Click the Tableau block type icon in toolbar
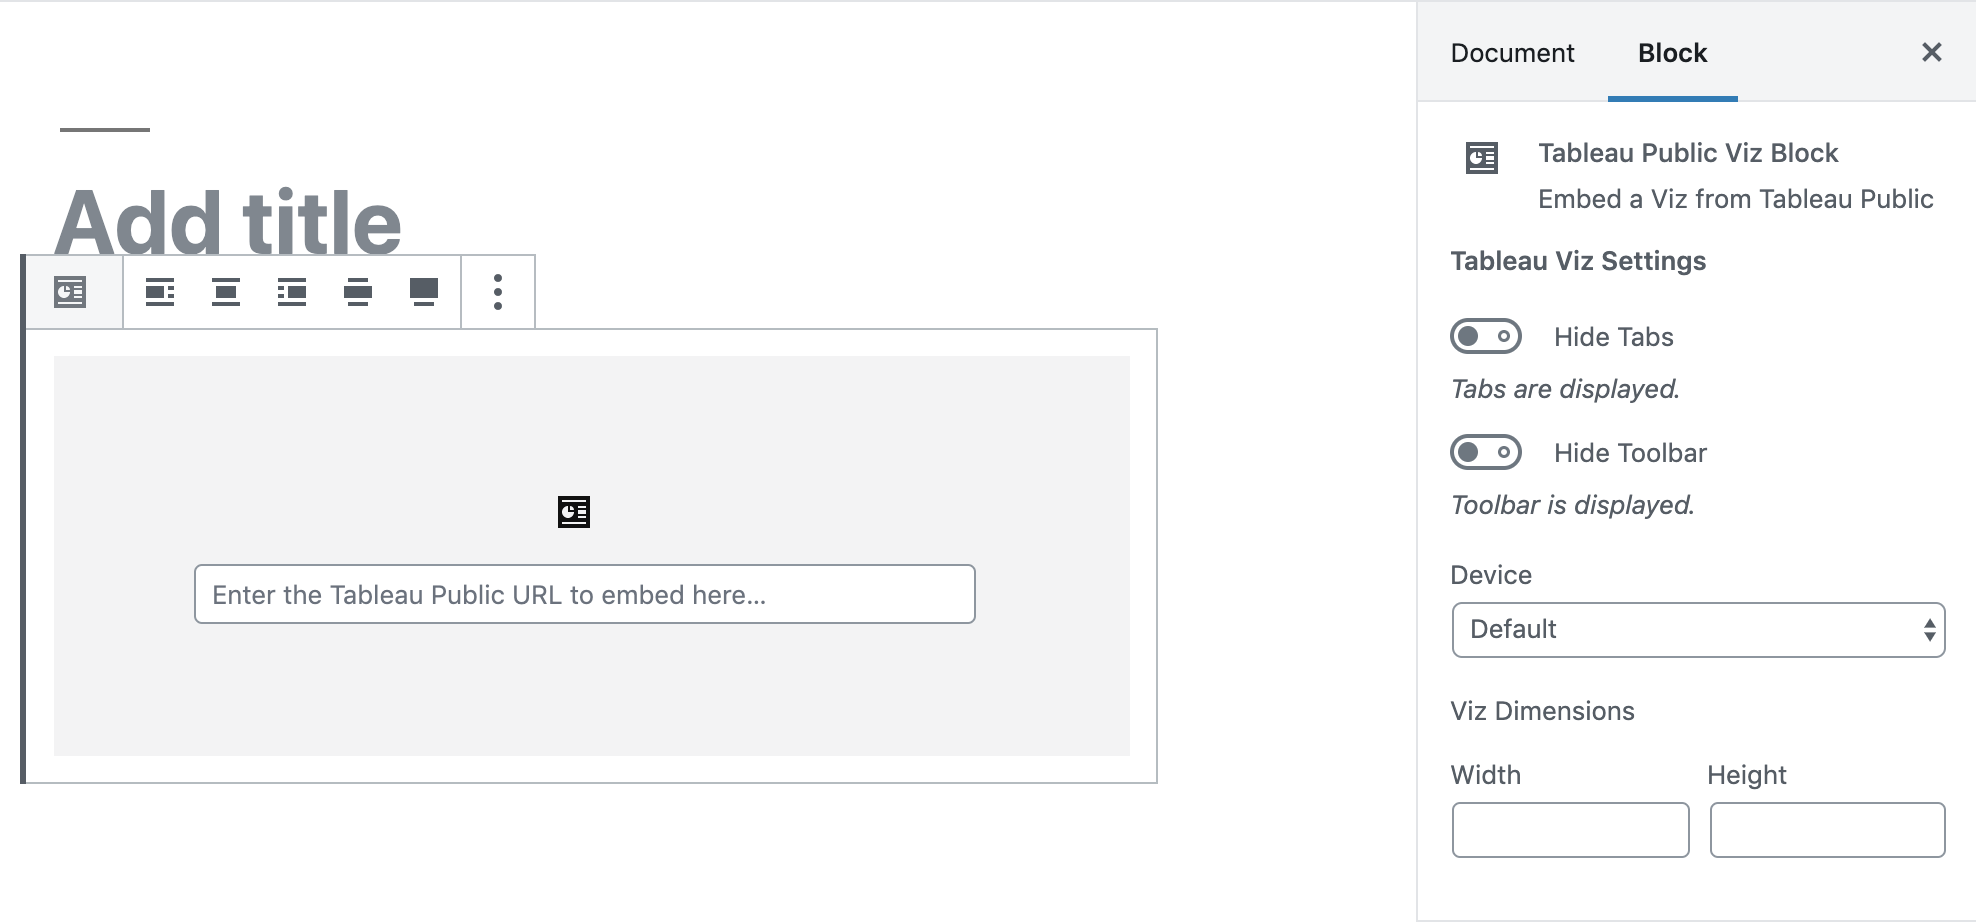Screen dimensions: 1976x922 pos(70,292)
